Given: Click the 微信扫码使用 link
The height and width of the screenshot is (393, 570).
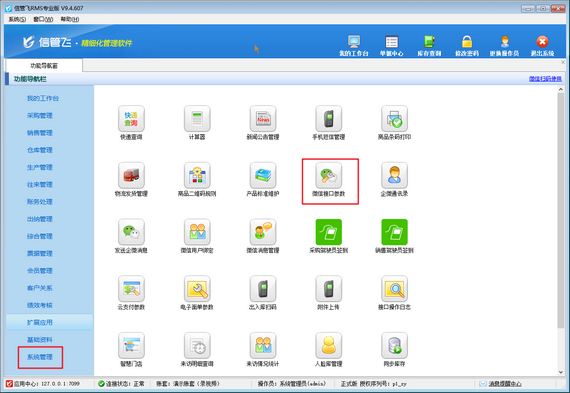Looking at the screenshot, I should [x=545, y=79].
